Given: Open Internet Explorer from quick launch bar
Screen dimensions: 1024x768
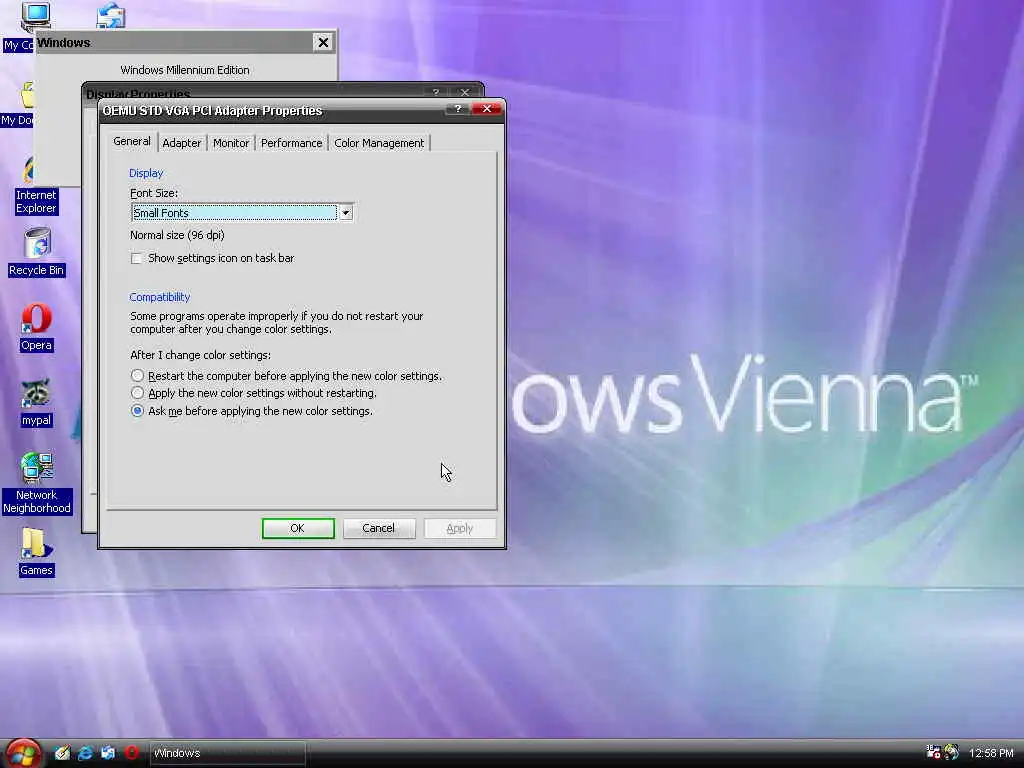Looking at the screenshot, I should (85, 753).
